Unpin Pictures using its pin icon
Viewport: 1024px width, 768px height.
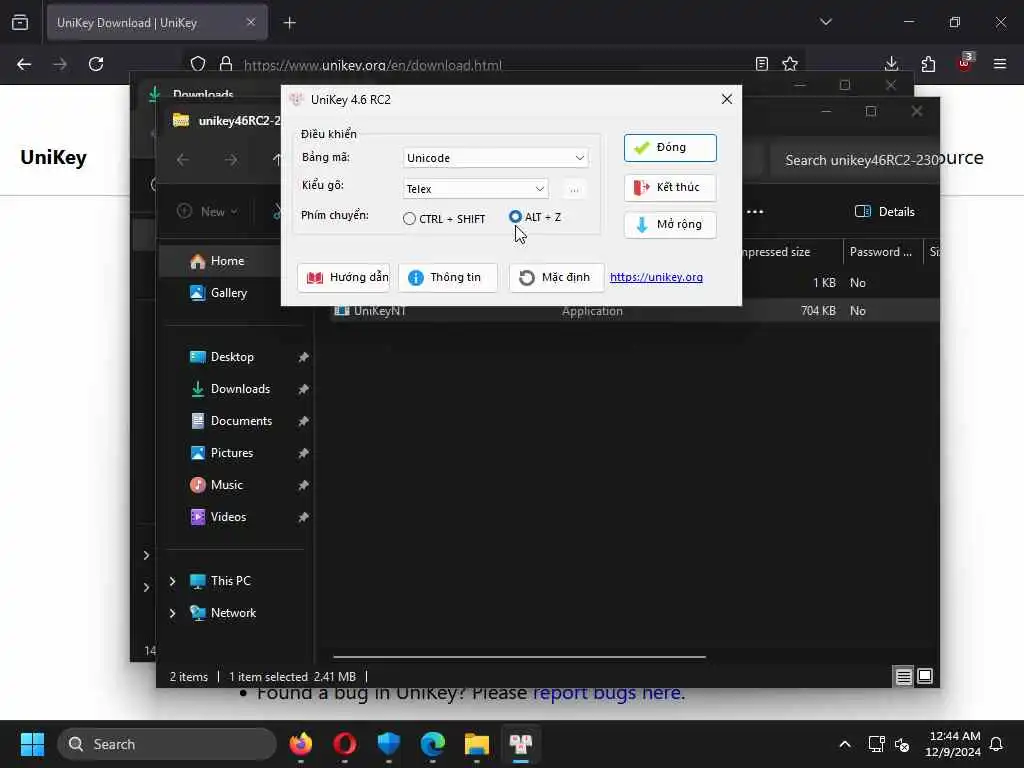pyautogui.click(x=303, y=453)
